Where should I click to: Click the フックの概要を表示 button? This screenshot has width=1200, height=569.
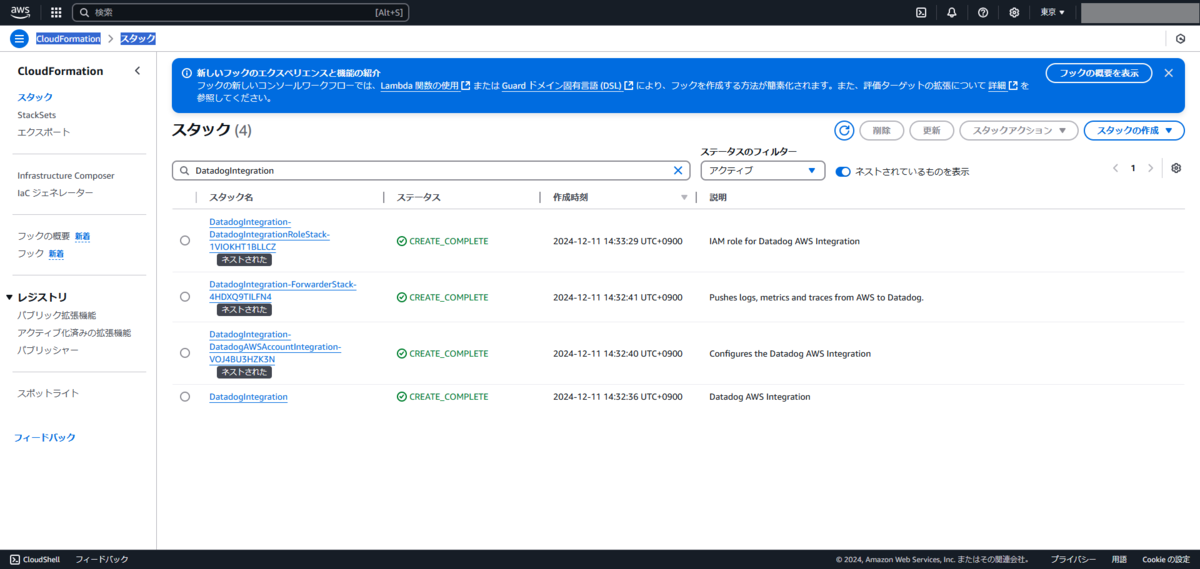pos(1099,73)
